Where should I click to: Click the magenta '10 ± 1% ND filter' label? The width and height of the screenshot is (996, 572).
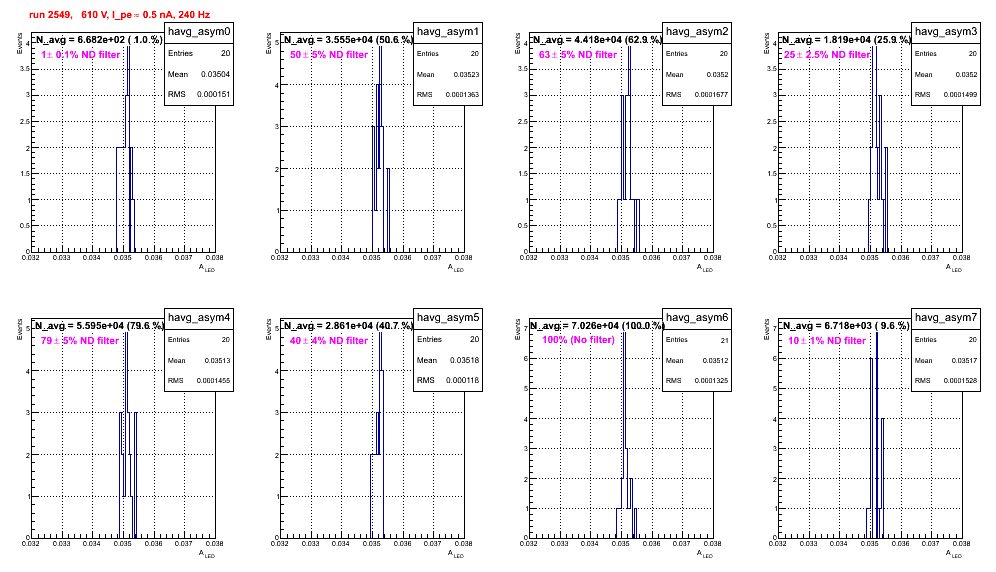click(827, 341)
